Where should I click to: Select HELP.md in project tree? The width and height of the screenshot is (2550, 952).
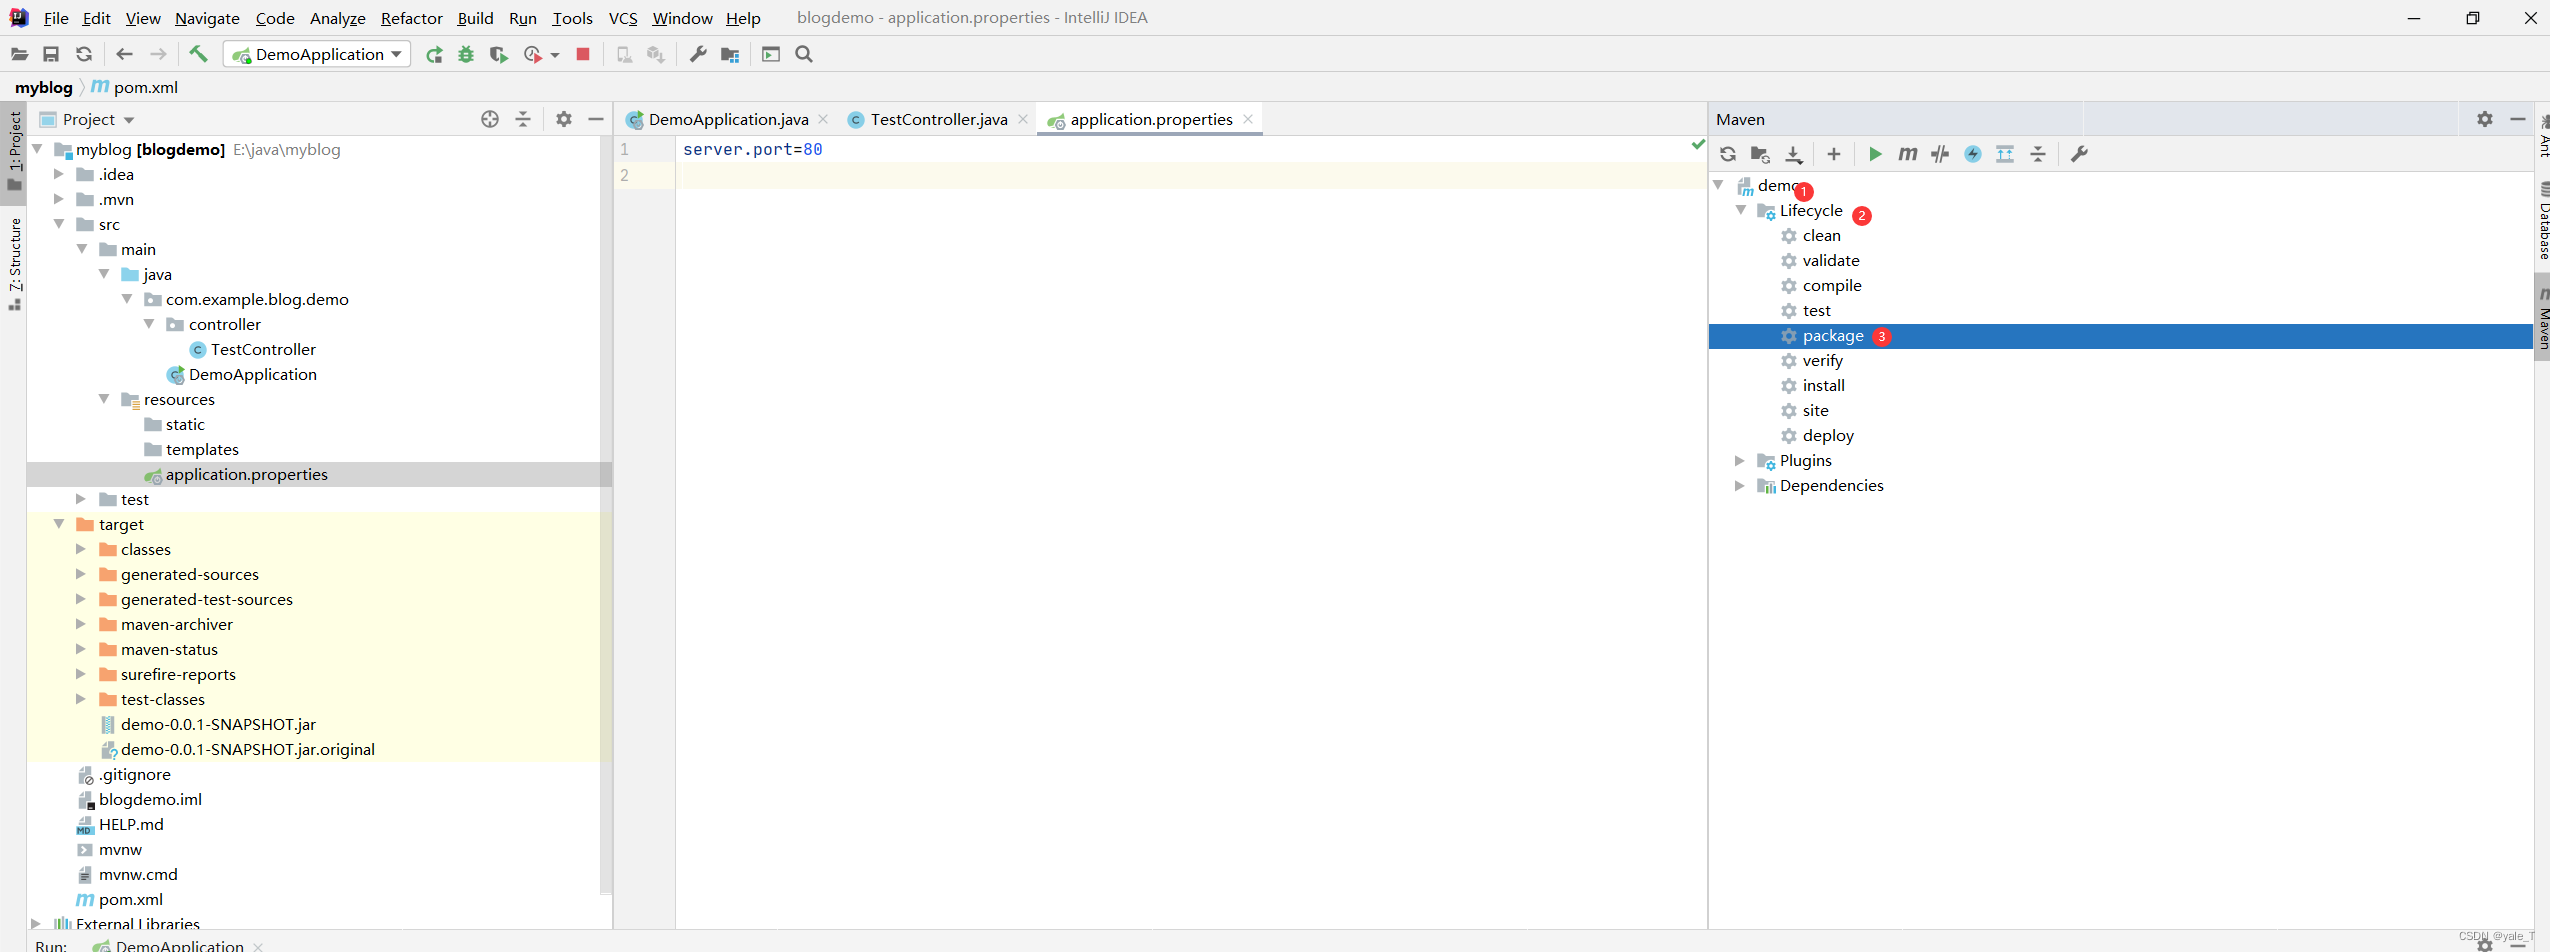click(x=131, y=824)
